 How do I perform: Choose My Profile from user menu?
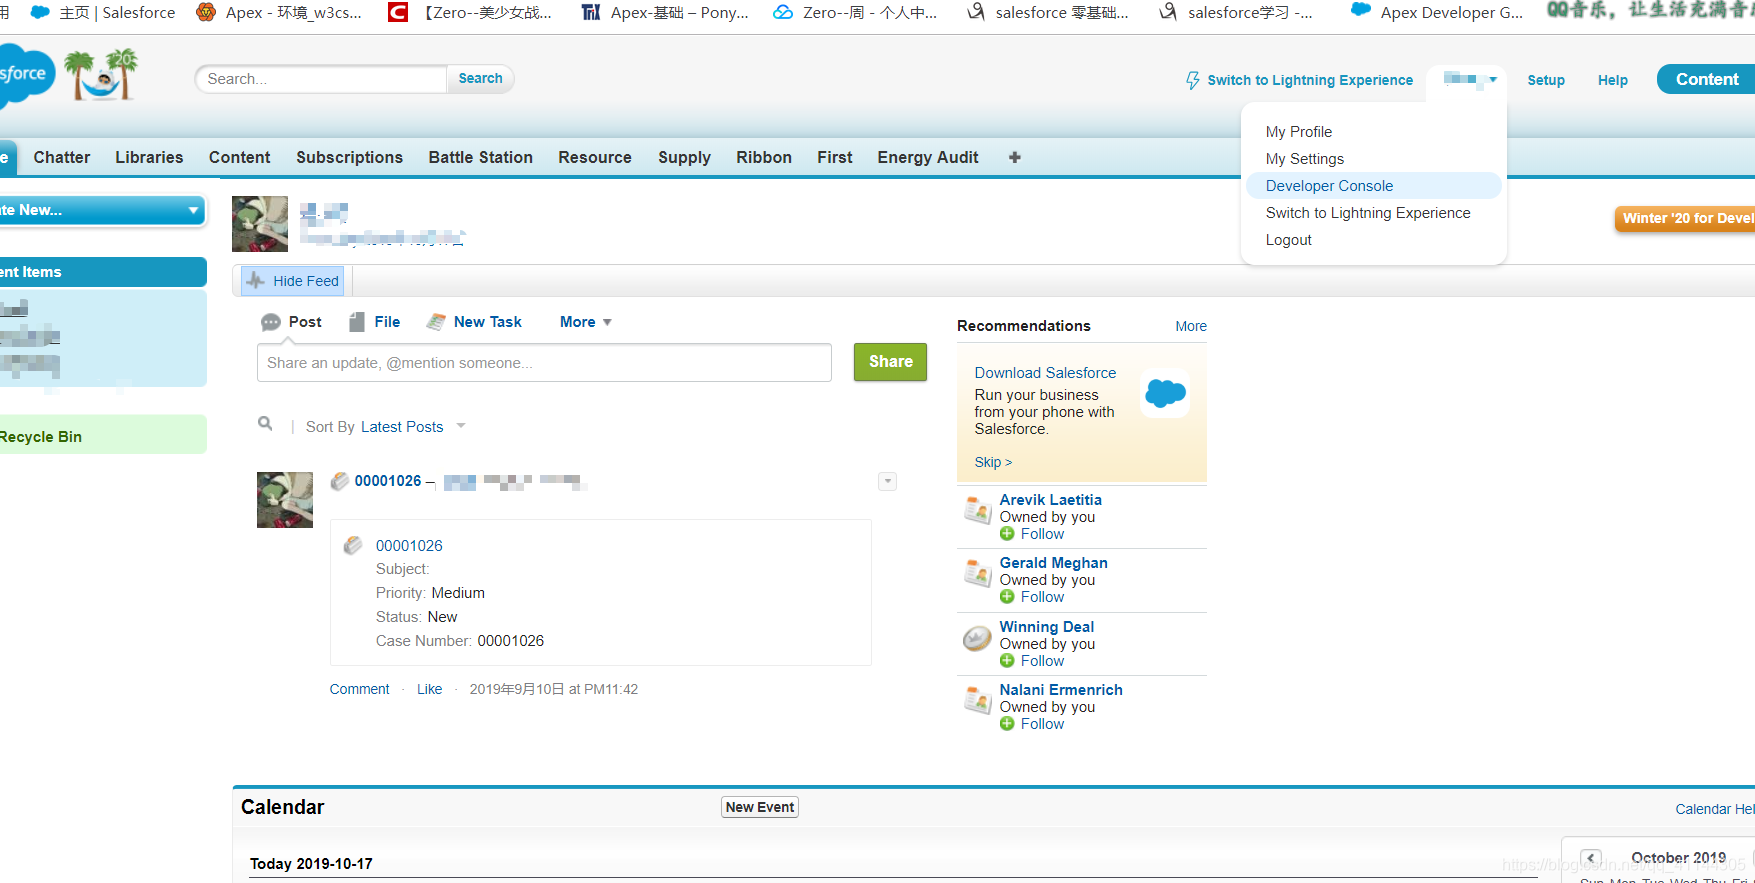(x=1299, y=132)
